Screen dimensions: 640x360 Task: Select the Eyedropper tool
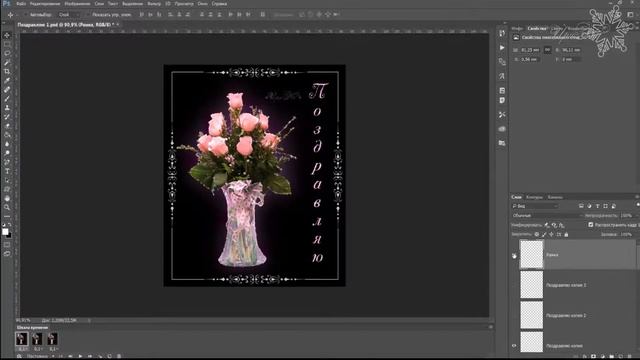(7, 80)
